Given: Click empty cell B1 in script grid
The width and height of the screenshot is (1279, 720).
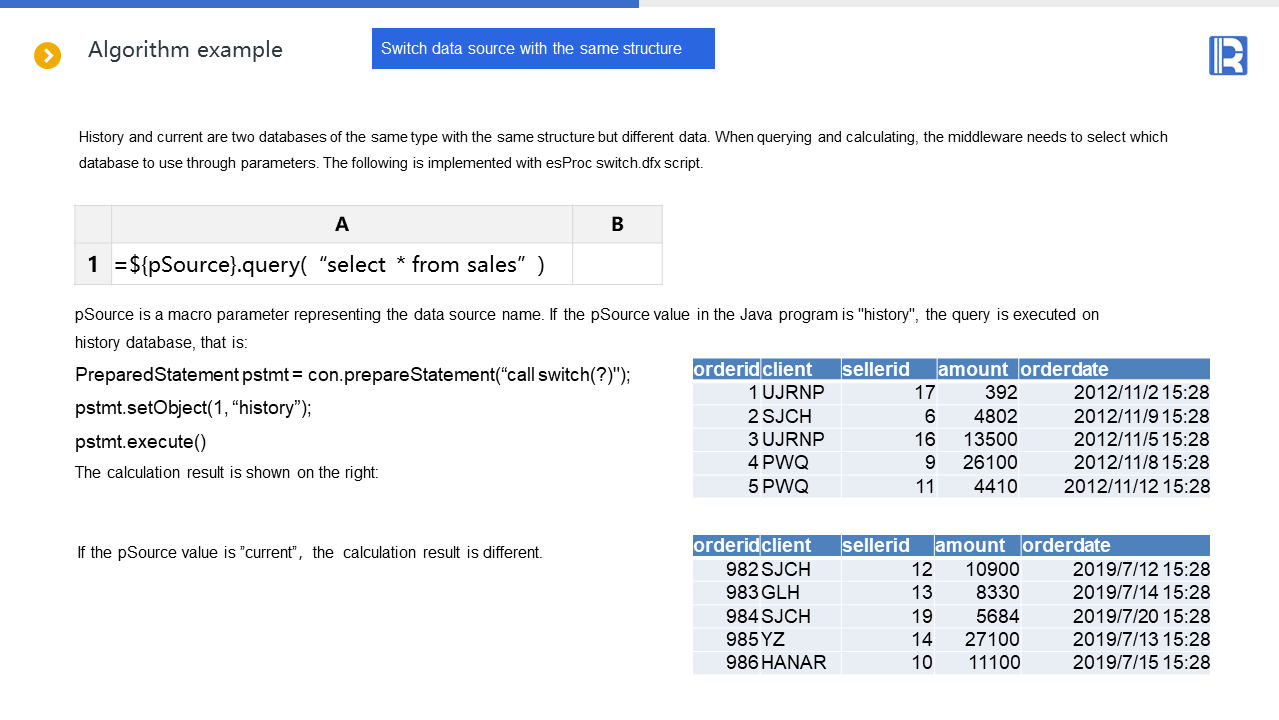Looking at the screenshot, I should [617, 264].
